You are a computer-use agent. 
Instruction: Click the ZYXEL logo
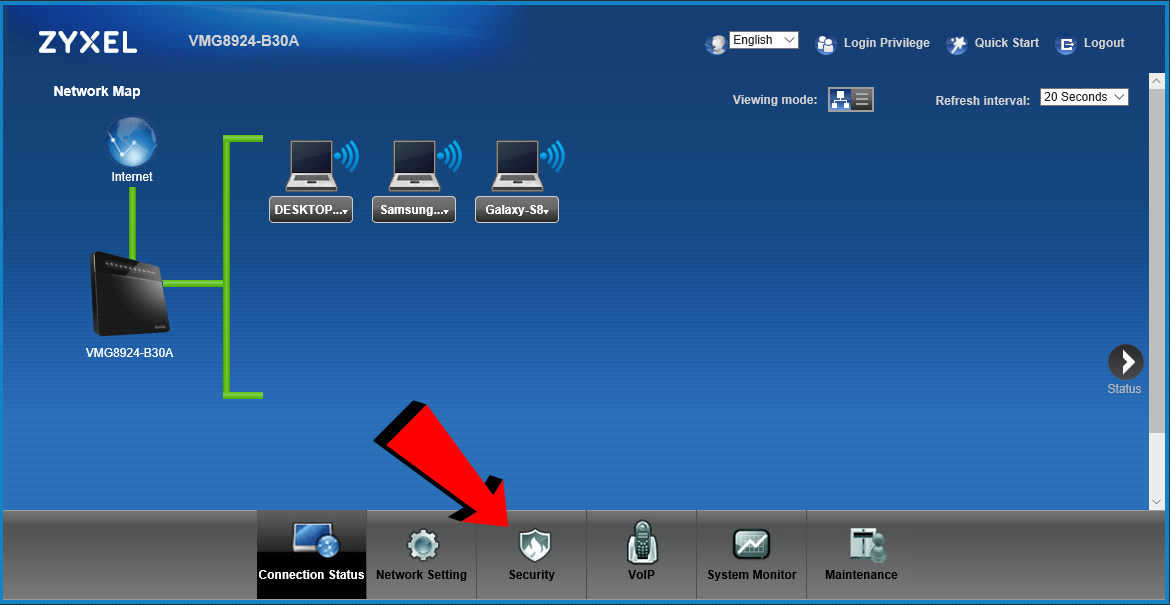click(x=87, y=43)
